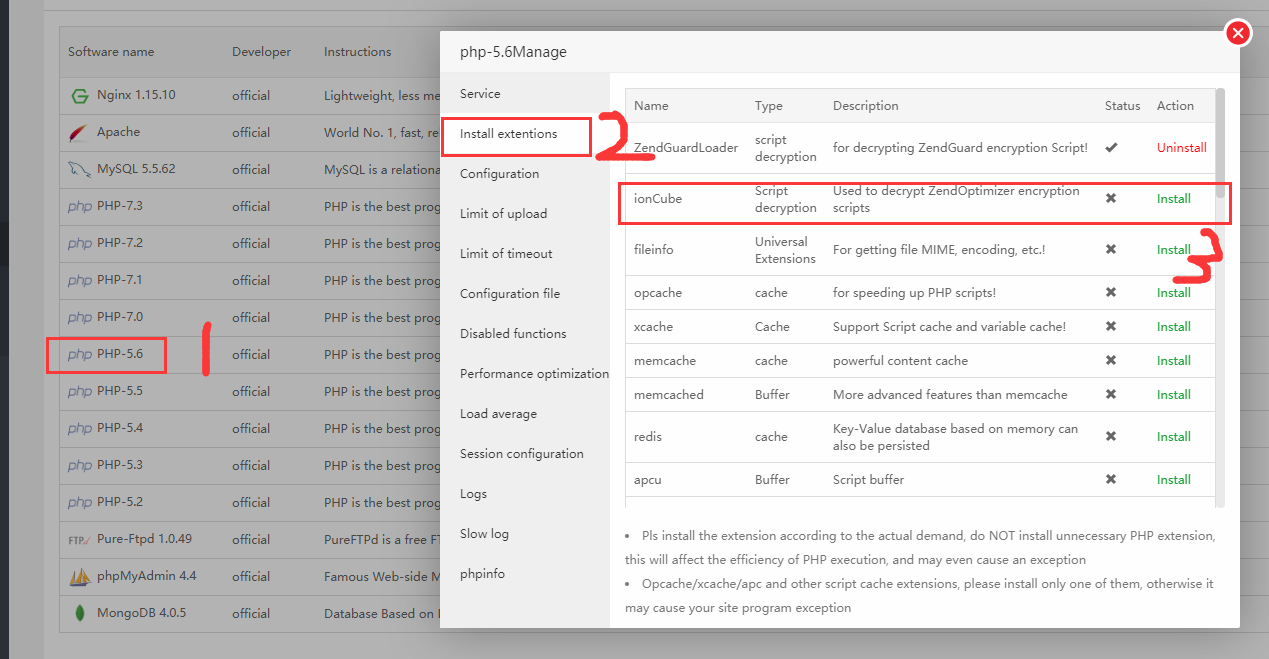Image resolution: width=1269 pixels, height=659 pixels.
Task: Click the php icon beside PHP-7.3
Action: click(80, 207)
